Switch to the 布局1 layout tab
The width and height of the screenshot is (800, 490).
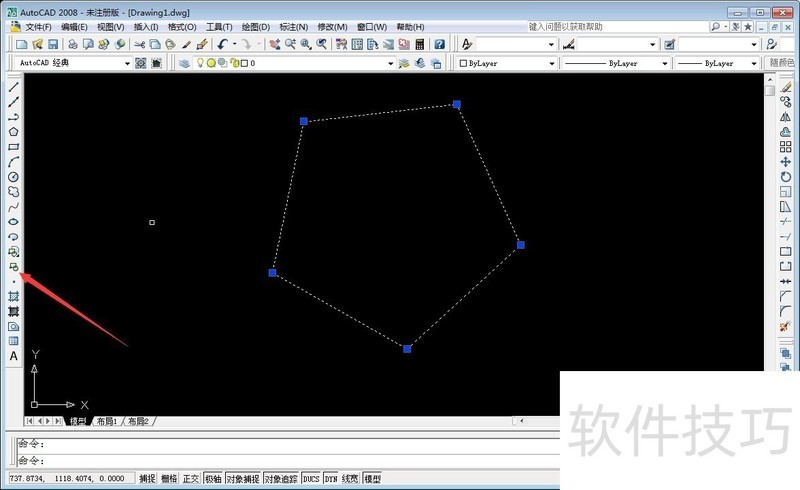point(107,421)
